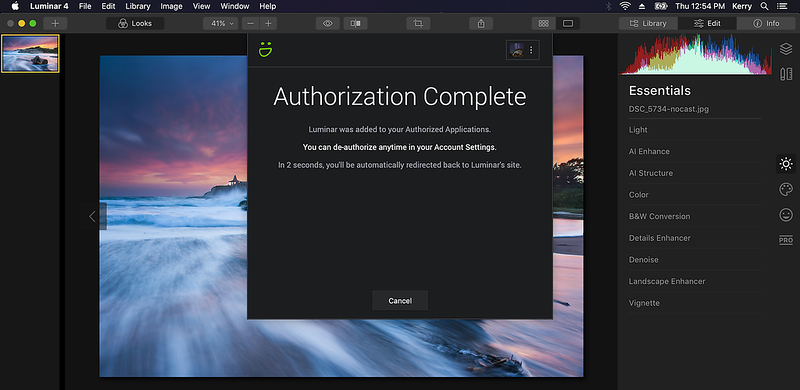Select the Creative palette icon
Image resolution: width=800 pixels, height=390 pixels.
[786, 189]
